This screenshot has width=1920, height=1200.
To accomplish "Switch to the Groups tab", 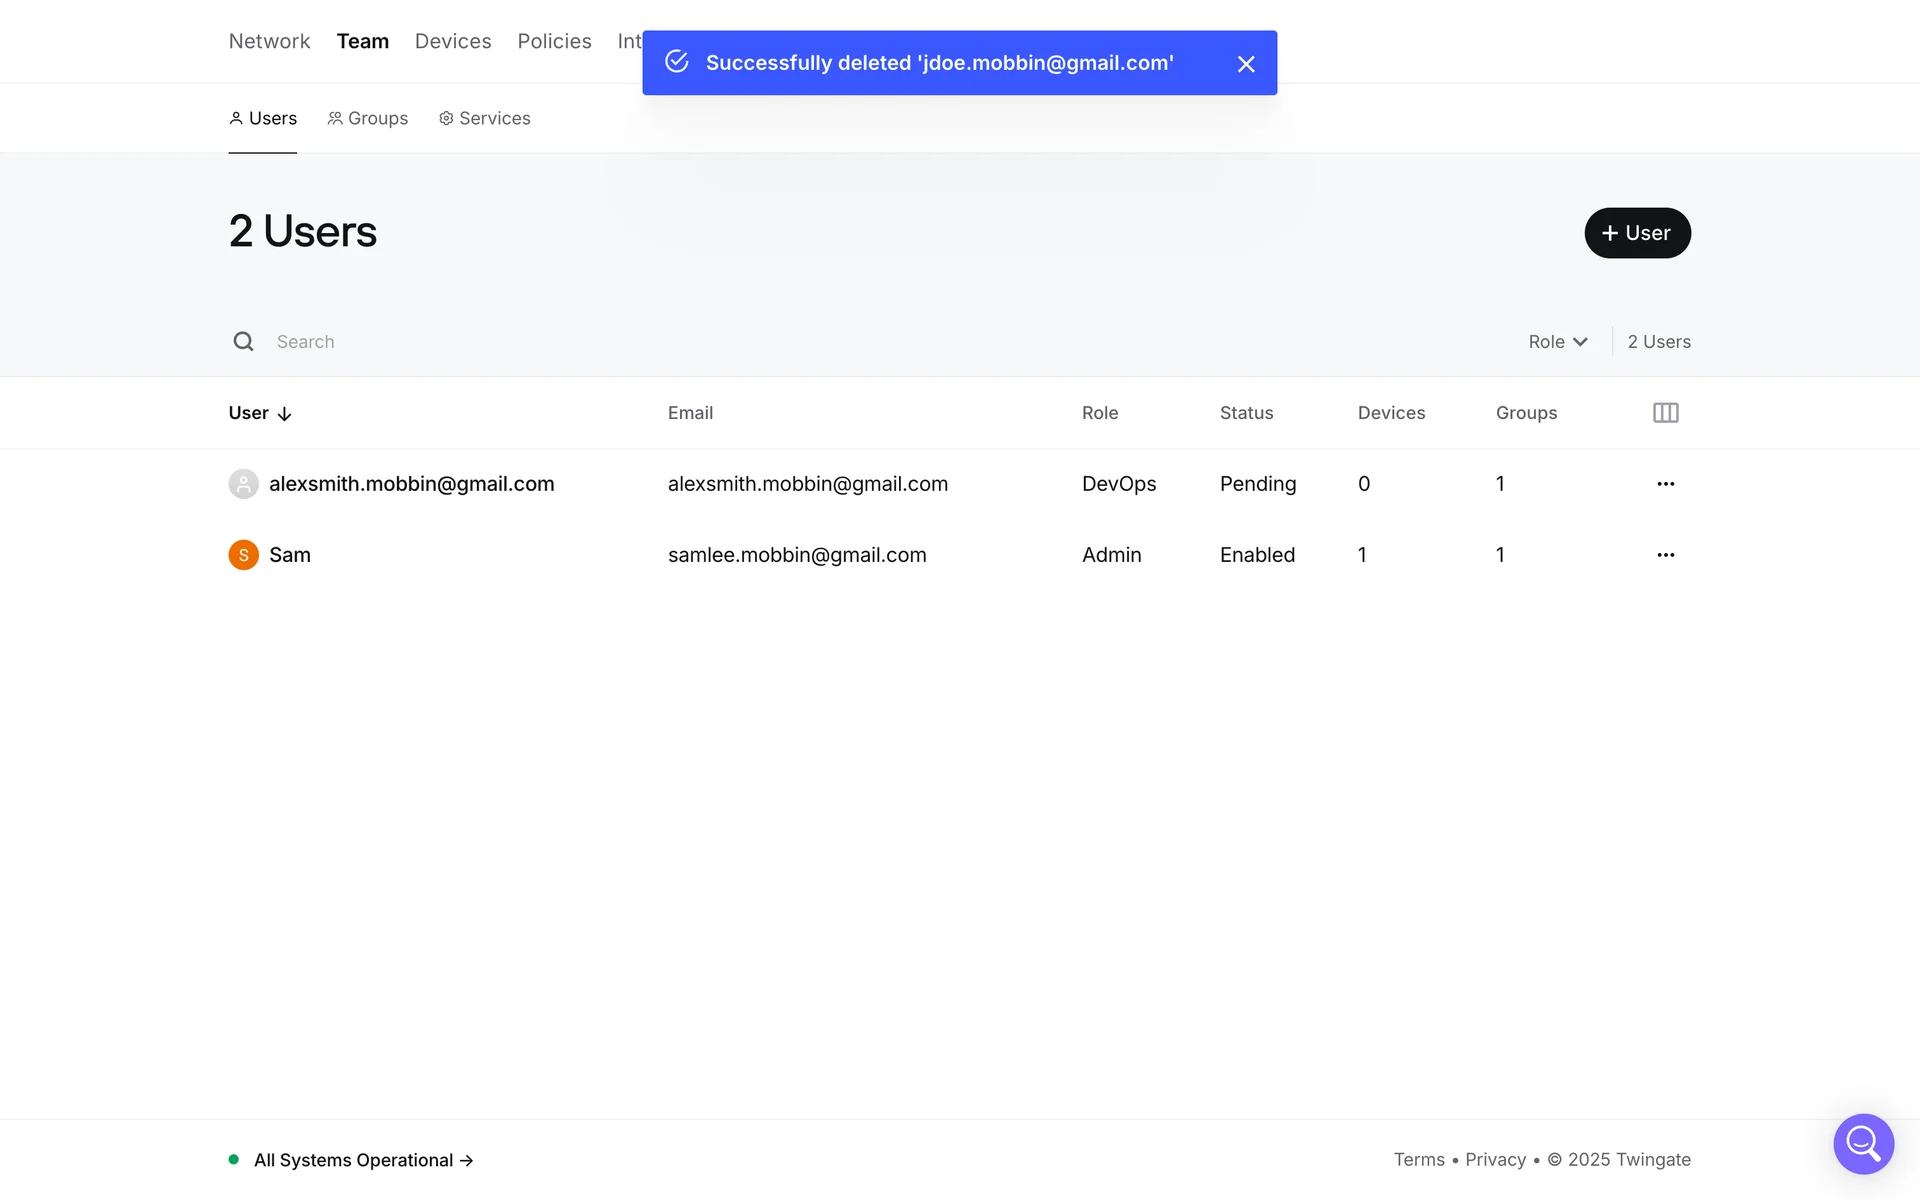I will (368, 118).
